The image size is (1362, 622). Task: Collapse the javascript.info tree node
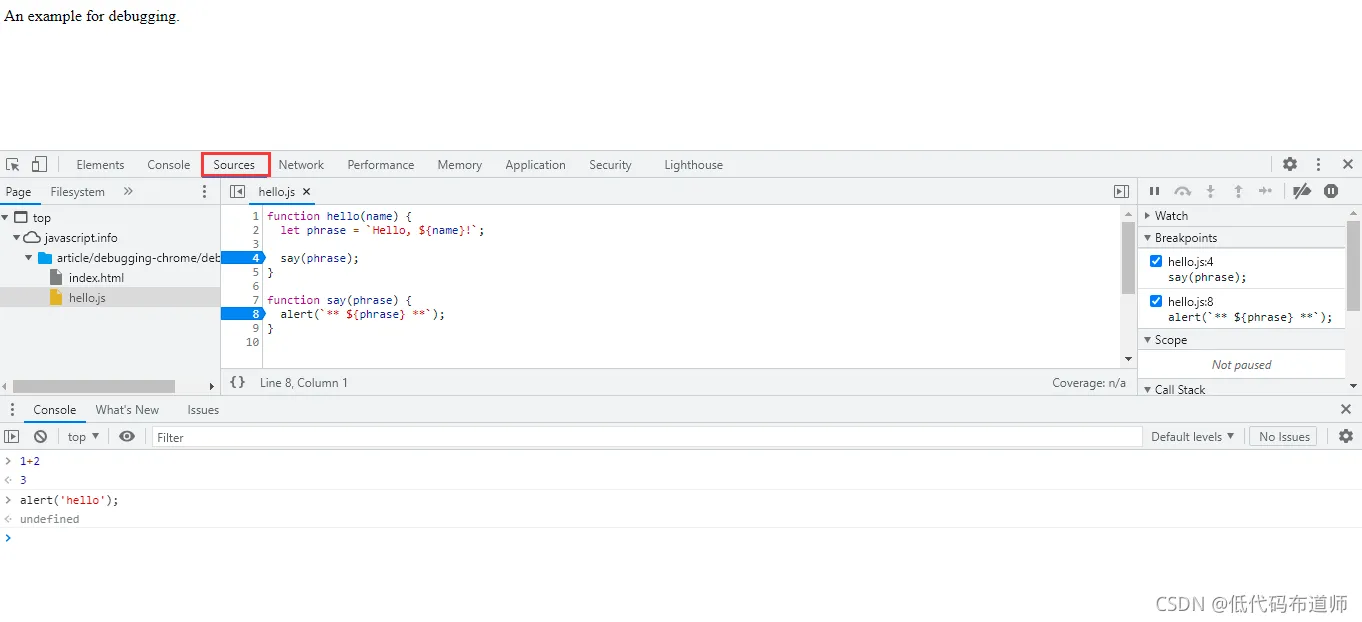click(x=17, y=238)
